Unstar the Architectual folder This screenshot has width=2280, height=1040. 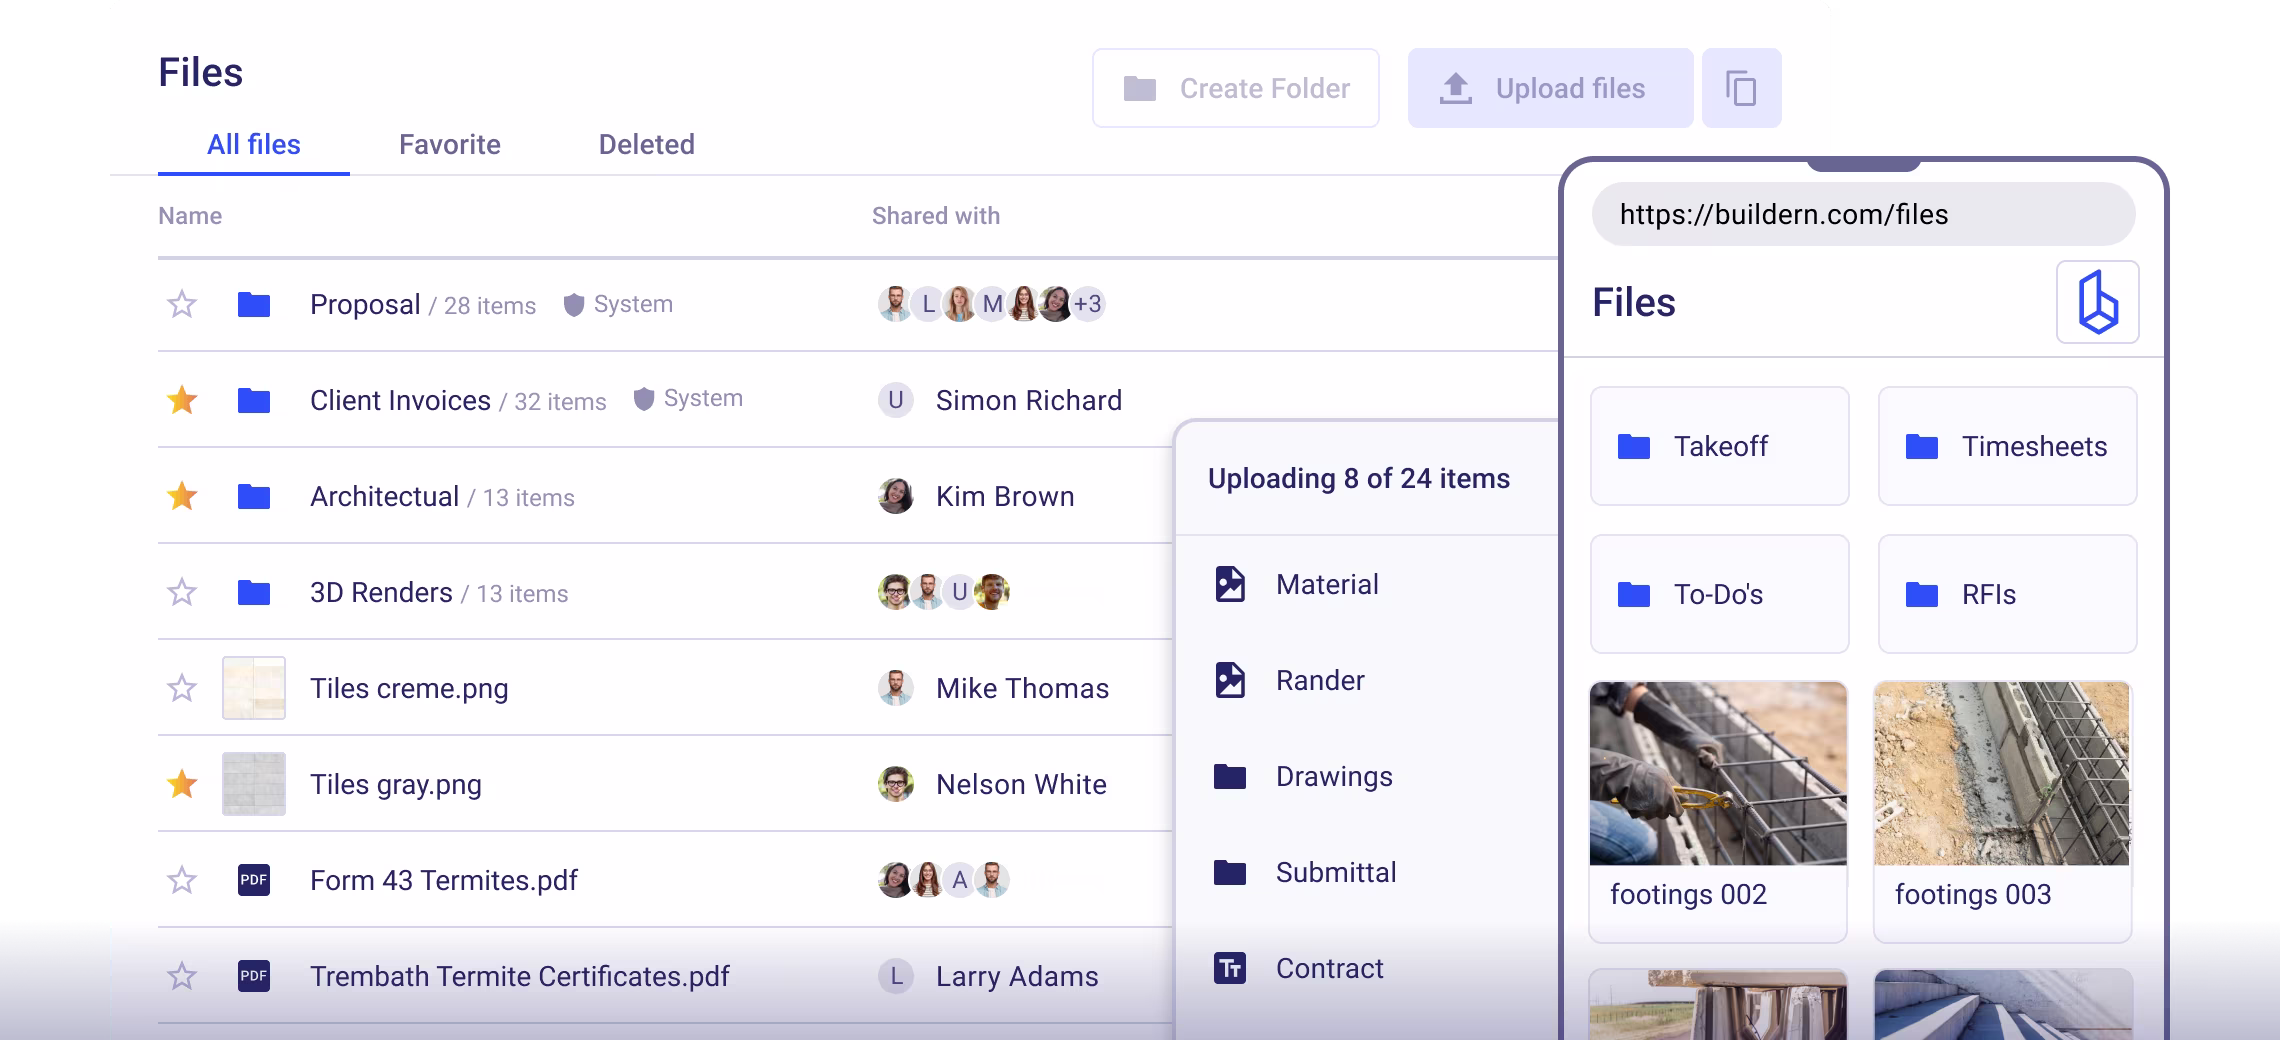click(x=182, y=496)
